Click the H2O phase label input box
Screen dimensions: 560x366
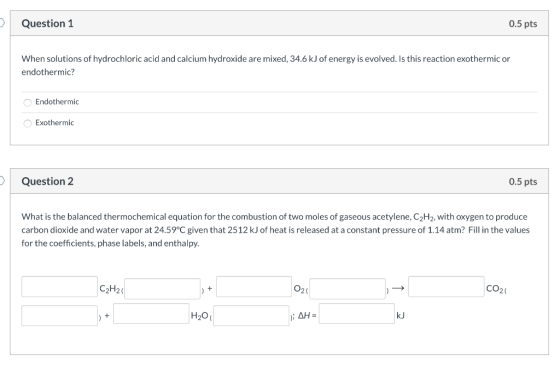click(251, 315)
